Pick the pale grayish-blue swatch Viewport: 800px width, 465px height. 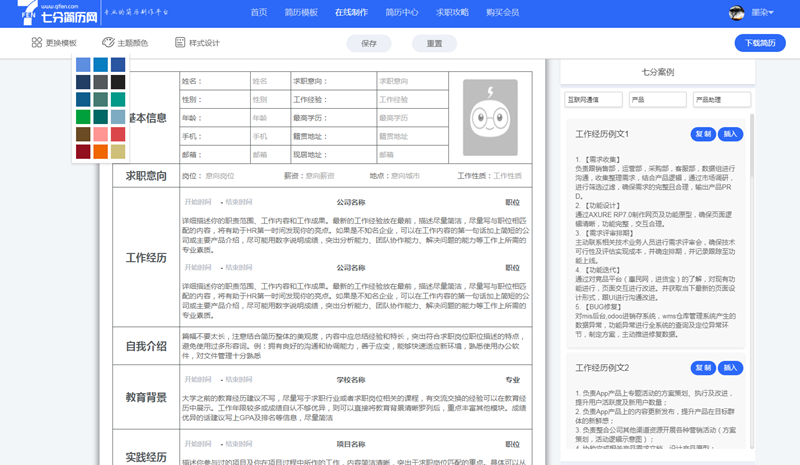tap(118, 117)
